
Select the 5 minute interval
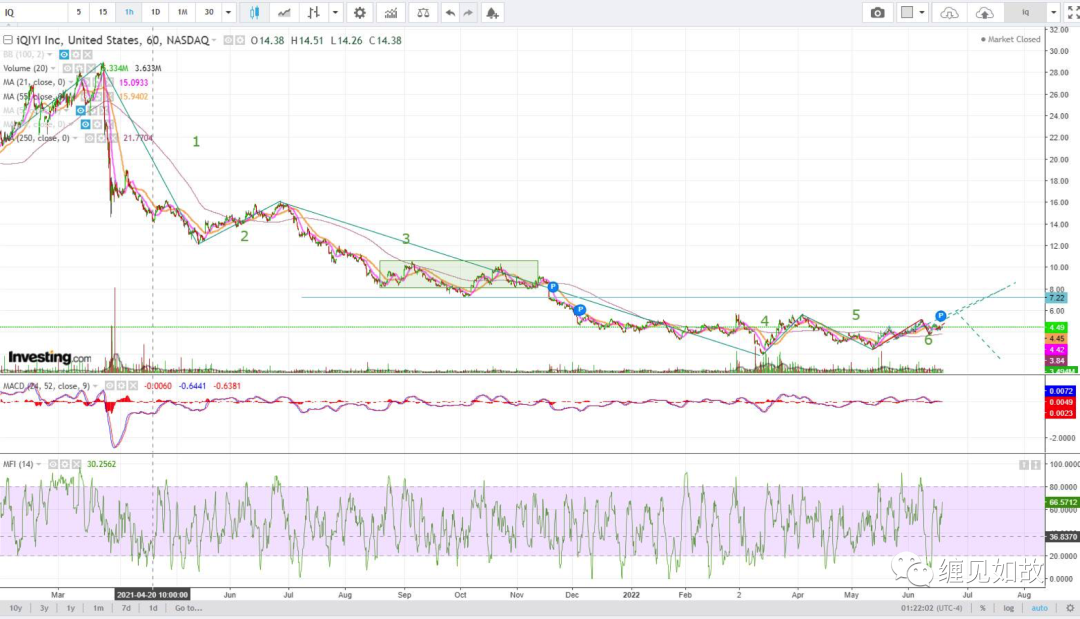coord(79,12)
